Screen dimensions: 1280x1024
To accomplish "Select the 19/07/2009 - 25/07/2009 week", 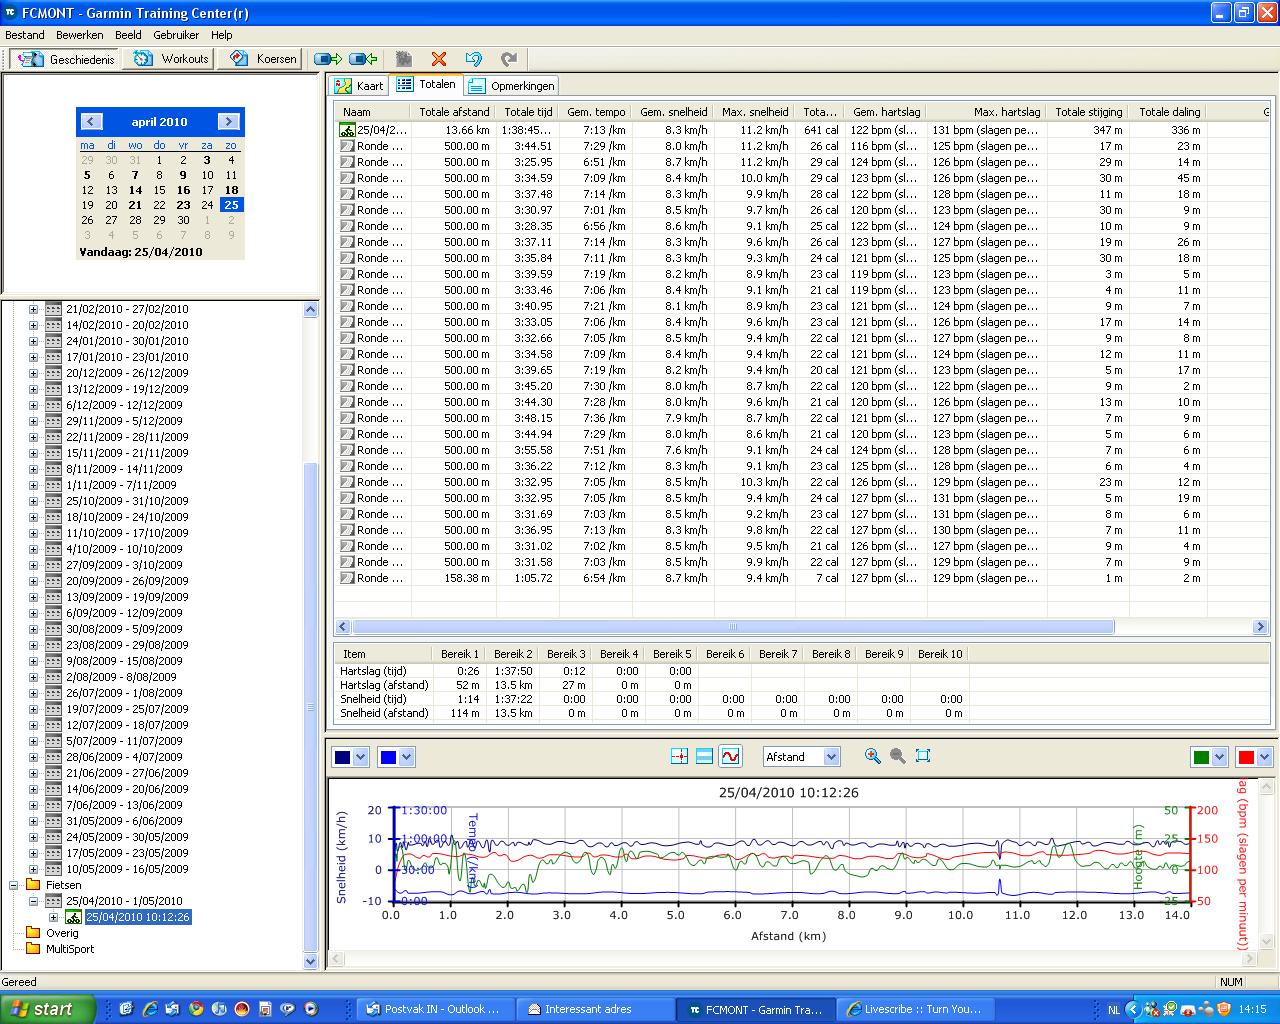I will (127, 709).
